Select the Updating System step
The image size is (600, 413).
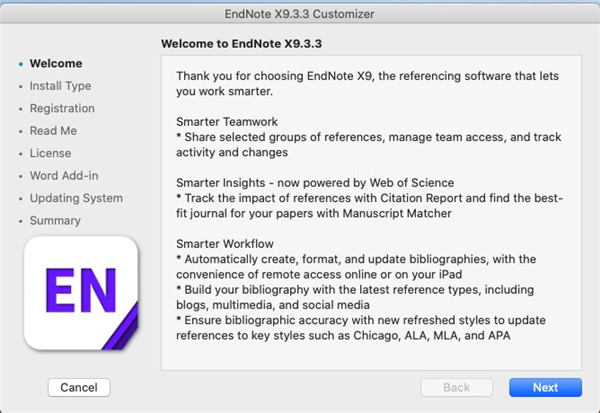coord(77,198)
